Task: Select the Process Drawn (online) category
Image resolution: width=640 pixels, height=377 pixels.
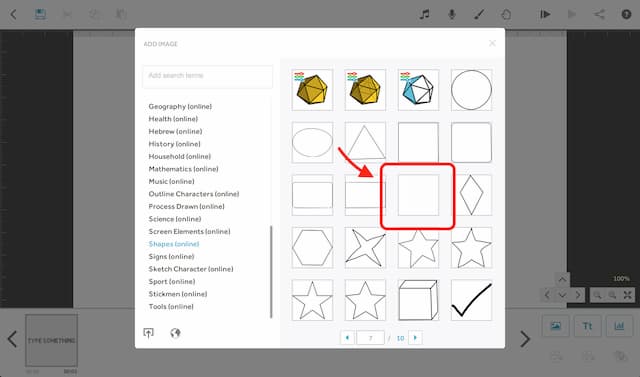Action: click(187, 206)
